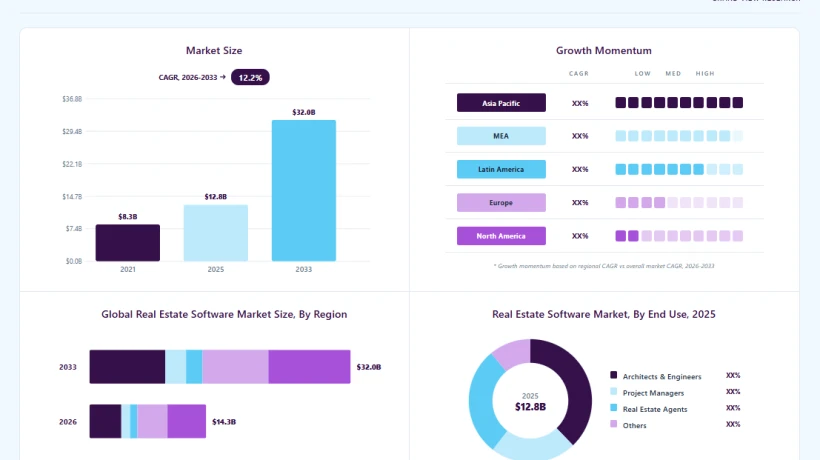Click the Asia Pacific momentum indicator squares

click(x=679, y=103)
